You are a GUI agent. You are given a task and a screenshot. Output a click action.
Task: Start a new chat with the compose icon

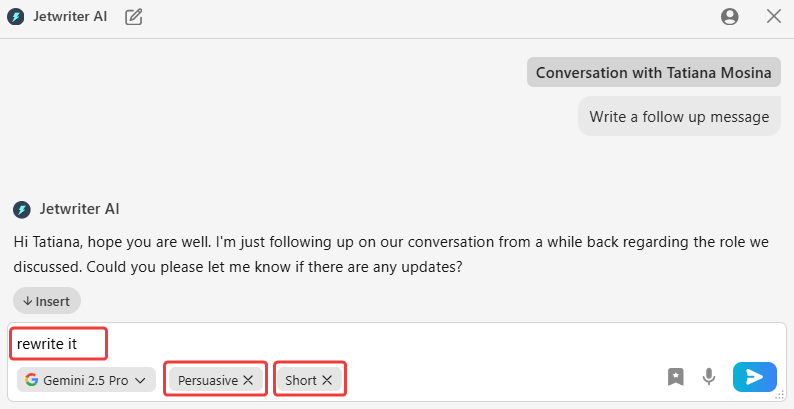(x=133, y=16)
